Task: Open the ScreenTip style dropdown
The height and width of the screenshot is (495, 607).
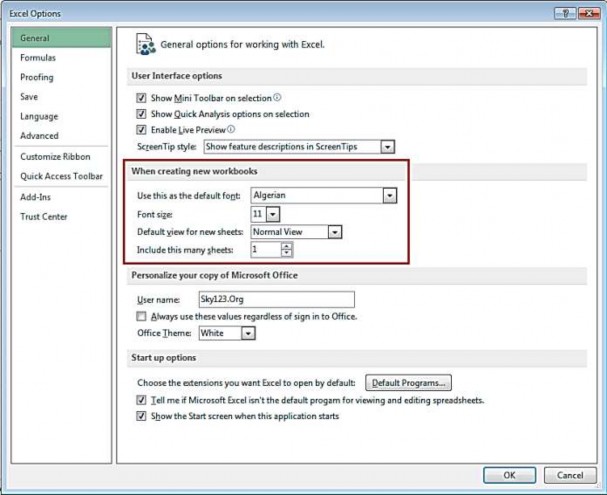Action: (x=387, y=146)
